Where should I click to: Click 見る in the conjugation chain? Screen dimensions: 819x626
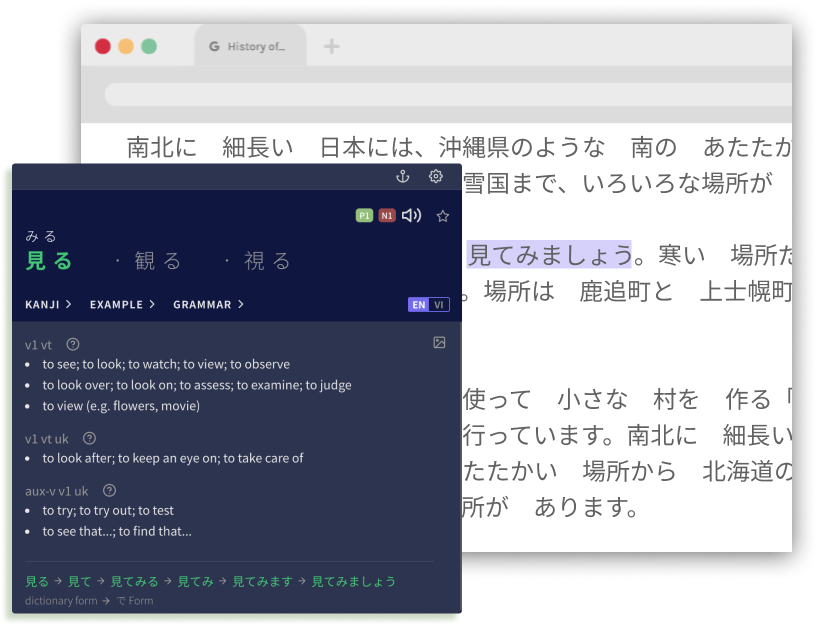click(x=37, y=581)
